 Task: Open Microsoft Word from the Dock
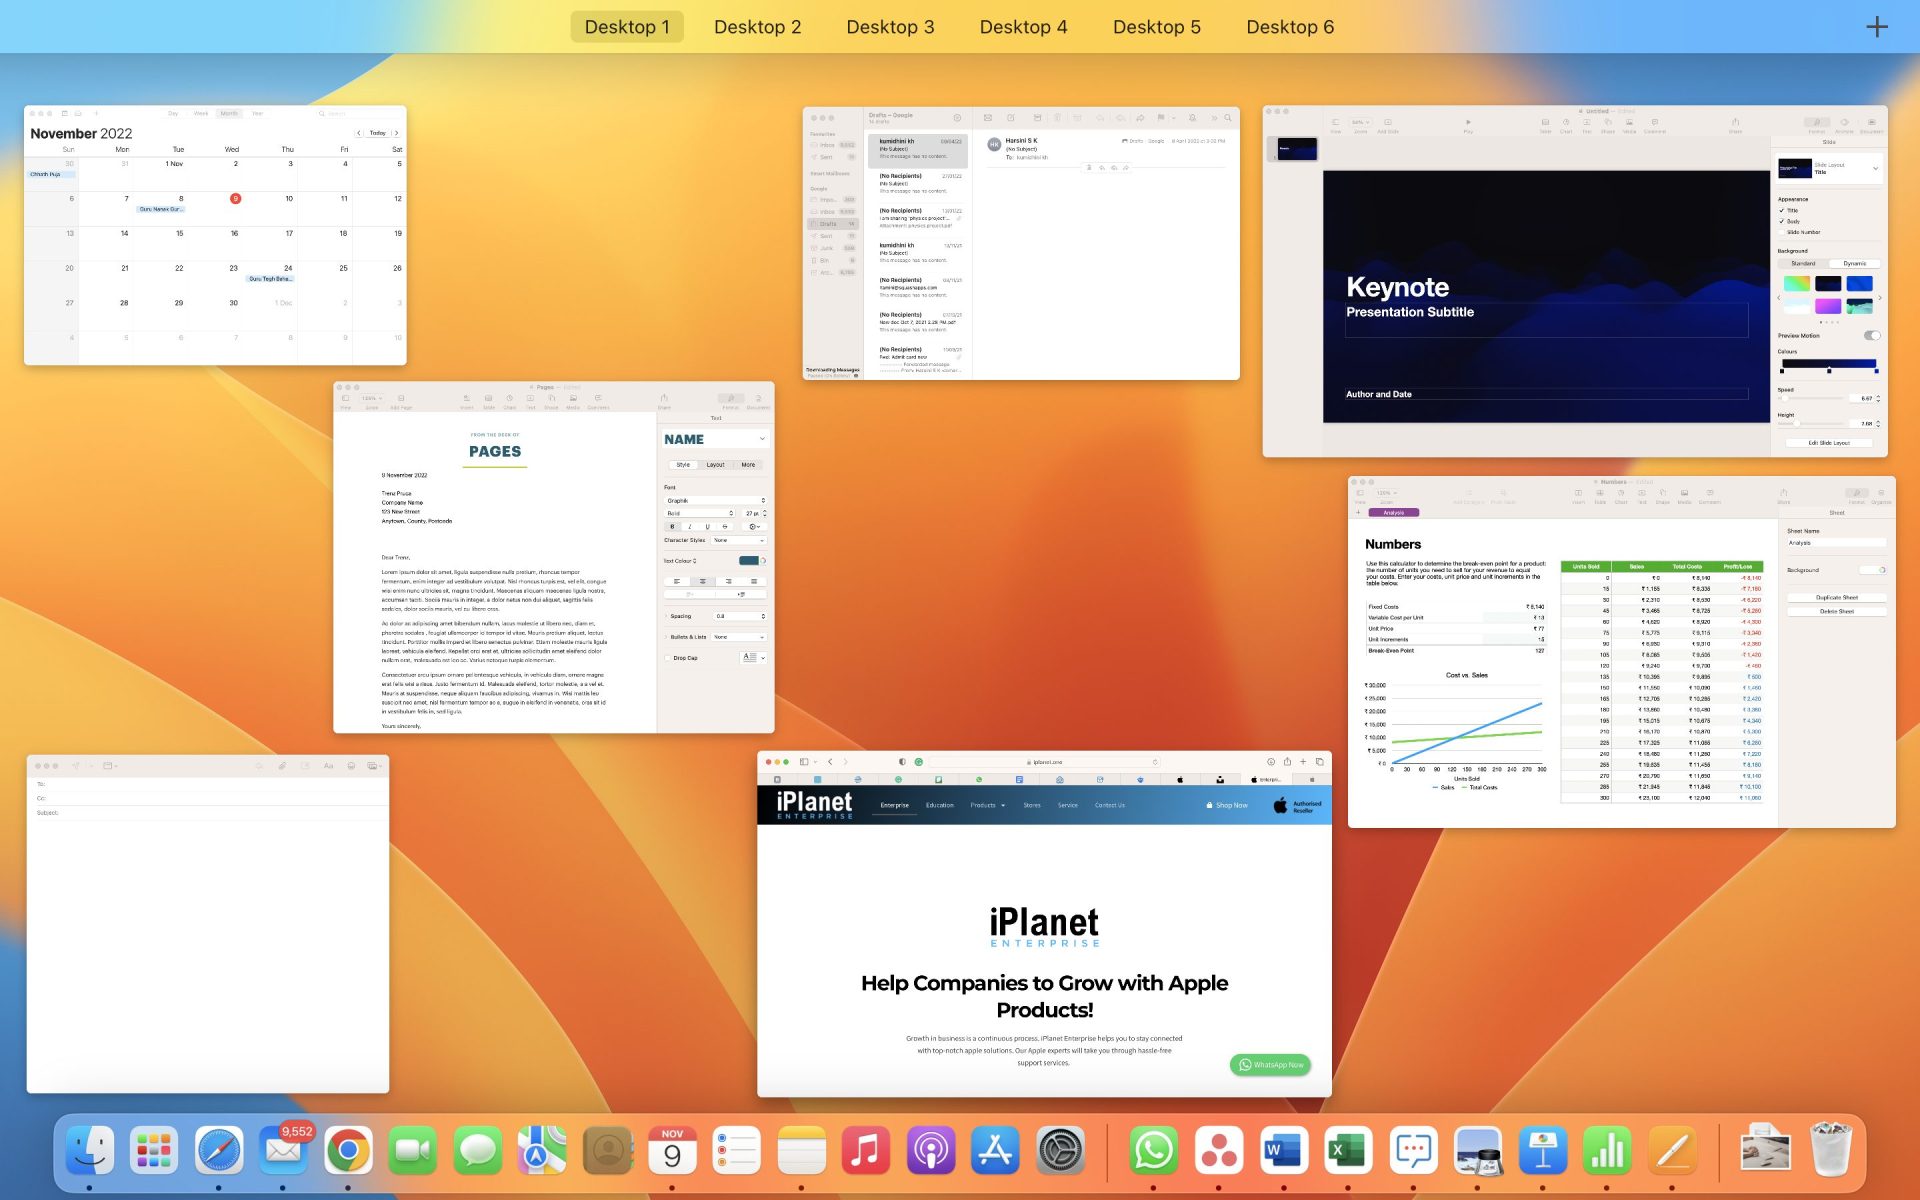1283,1151
